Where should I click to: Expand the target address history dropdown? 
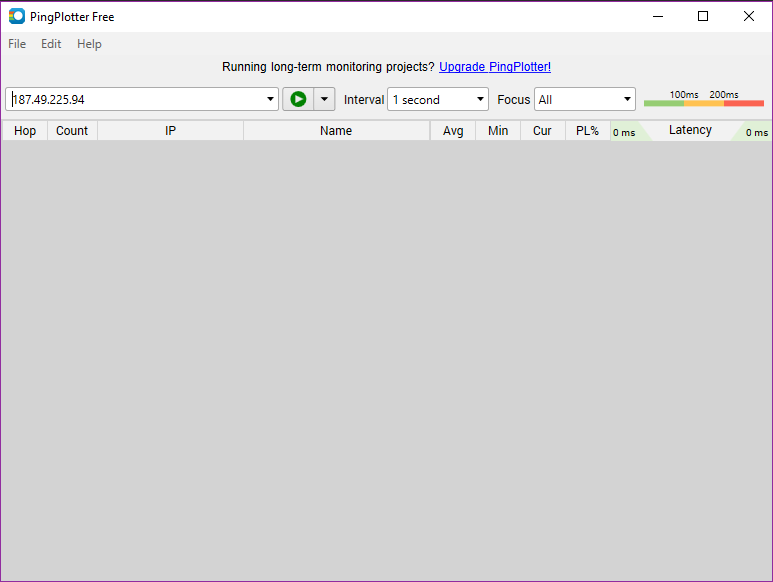pyautogui.click(x=270, y=99)
